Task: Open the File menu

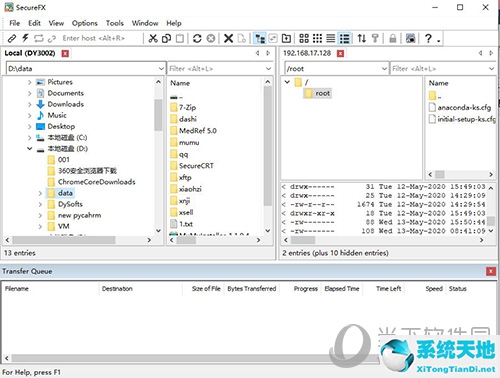Action: (15, 23)
